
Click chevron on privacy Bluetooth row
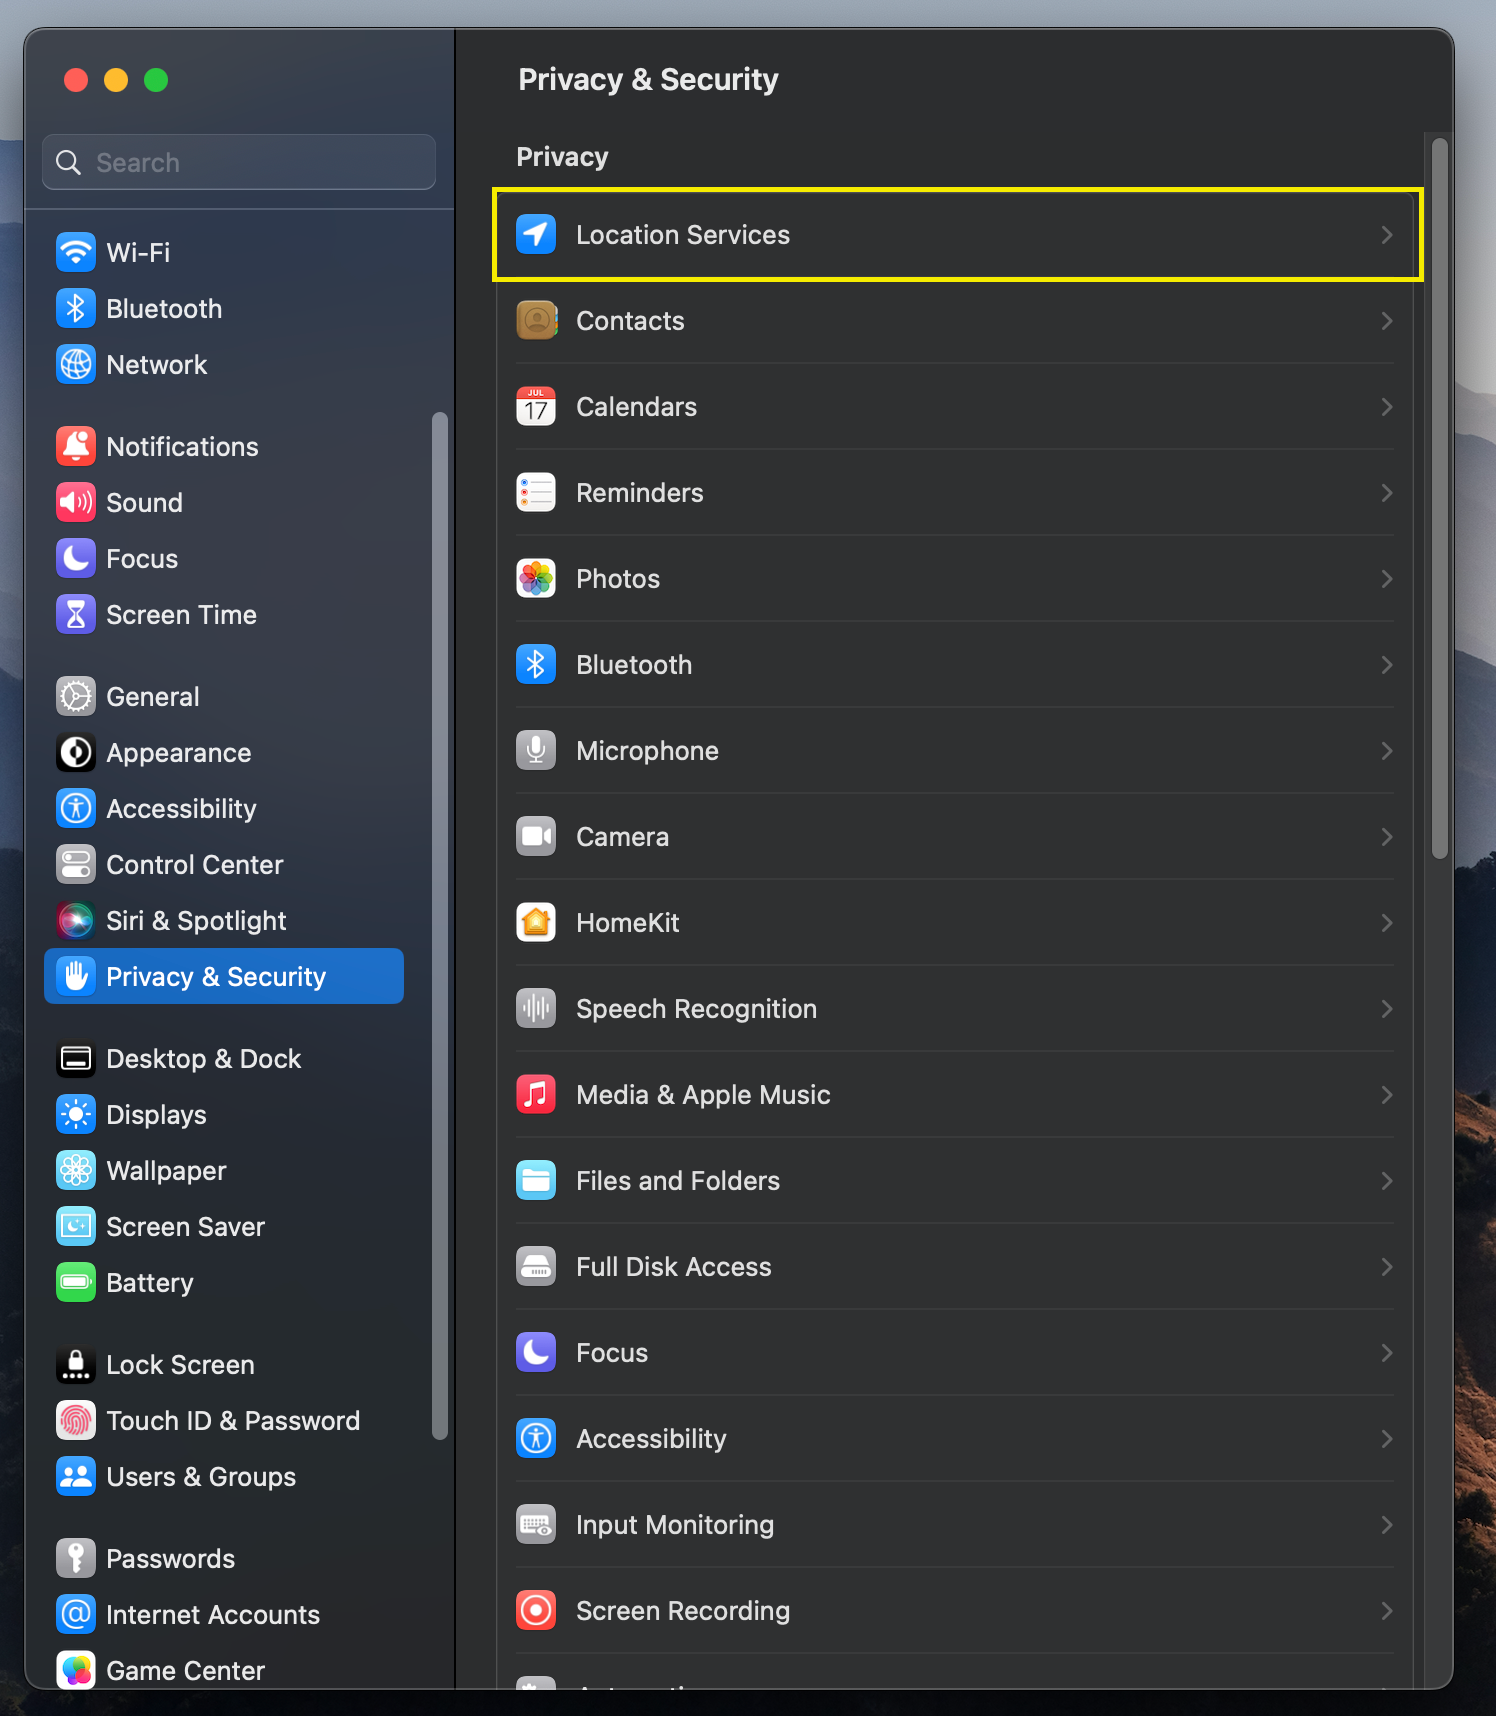[1387, 664]
